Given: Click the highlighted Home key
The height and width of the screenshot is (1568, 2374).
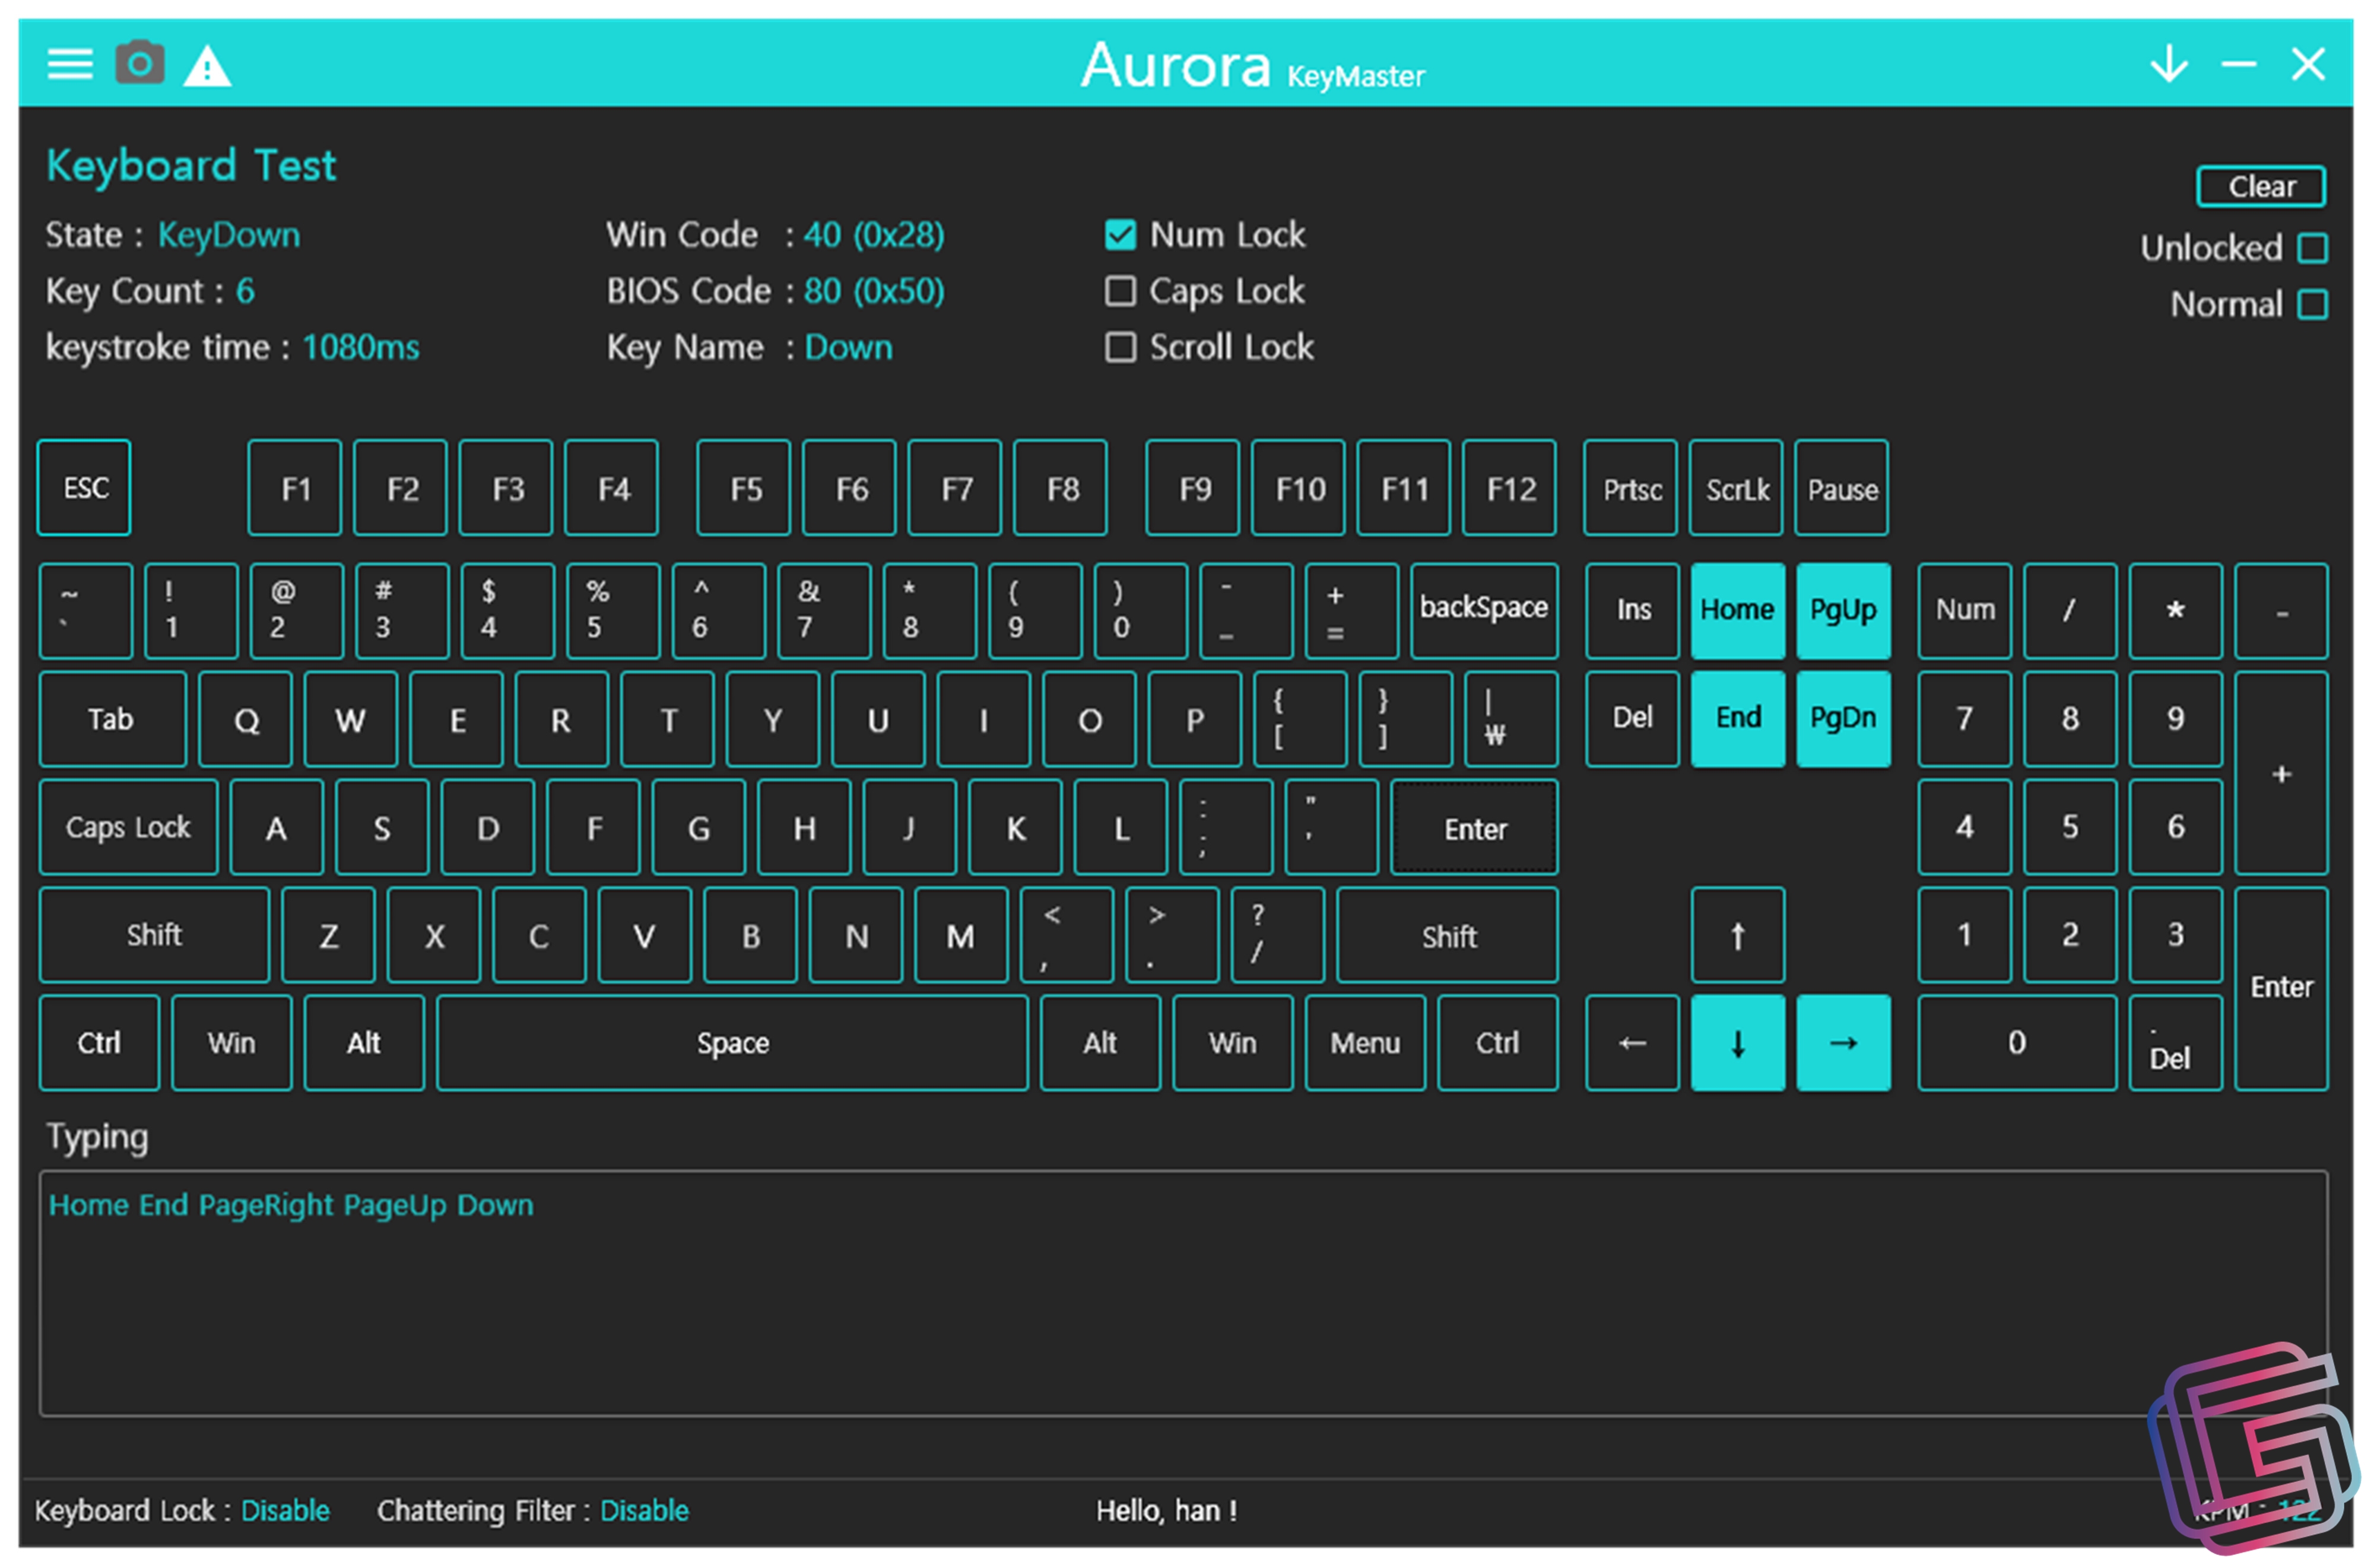Looking at the screenshot, I should tap(1737, 611).
